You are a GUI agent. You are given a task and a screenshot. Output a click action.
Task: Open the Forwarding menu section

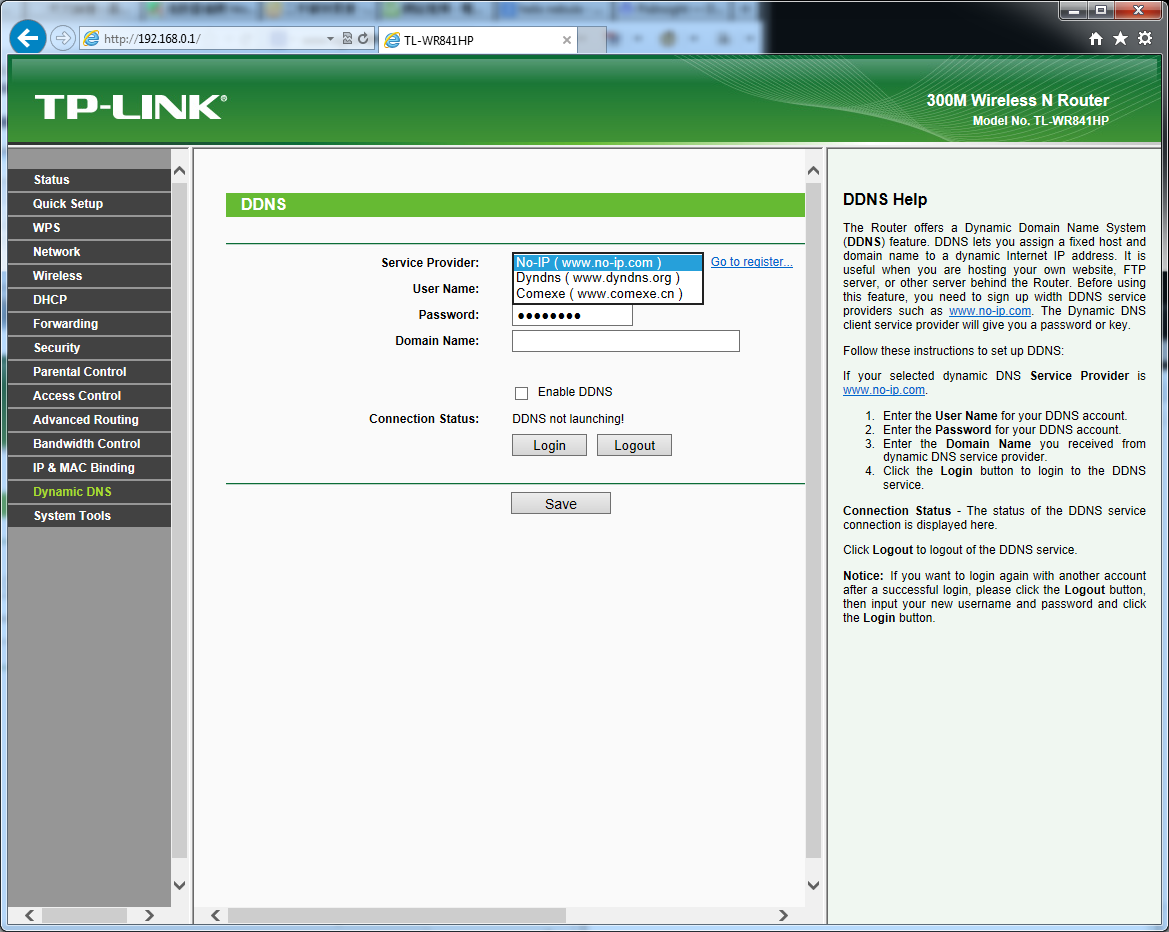pos(65,324)
